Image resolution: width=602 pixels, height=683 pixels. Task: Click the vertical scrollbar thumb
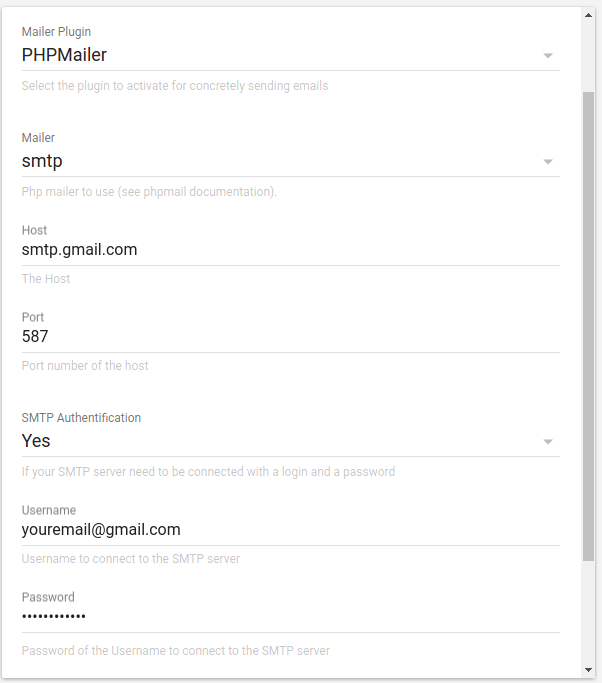[588, 326]
